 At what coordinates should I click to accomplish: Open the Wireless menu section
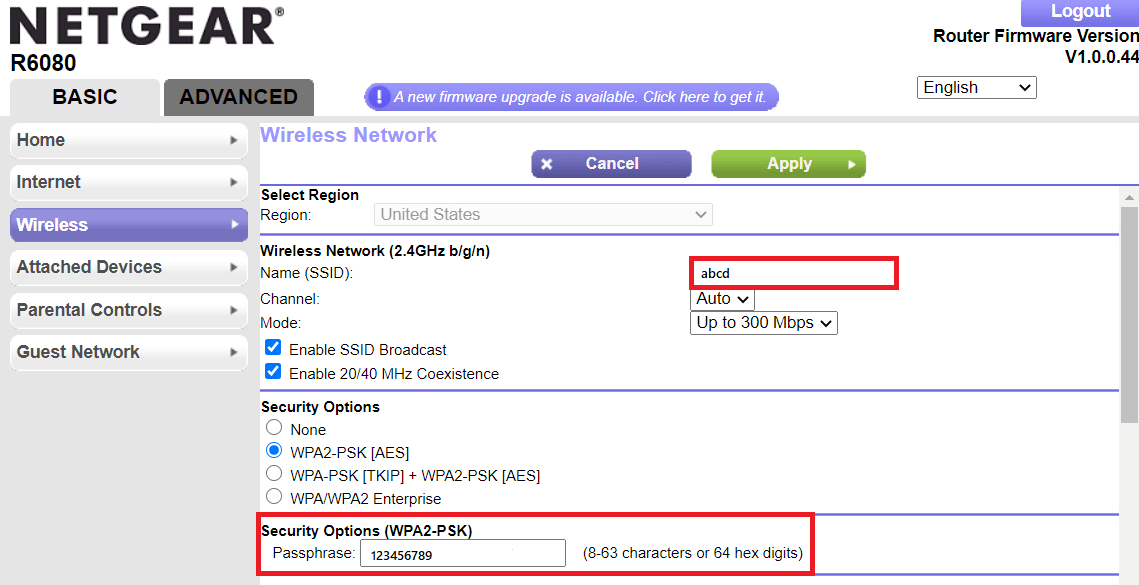pos(128,225)
